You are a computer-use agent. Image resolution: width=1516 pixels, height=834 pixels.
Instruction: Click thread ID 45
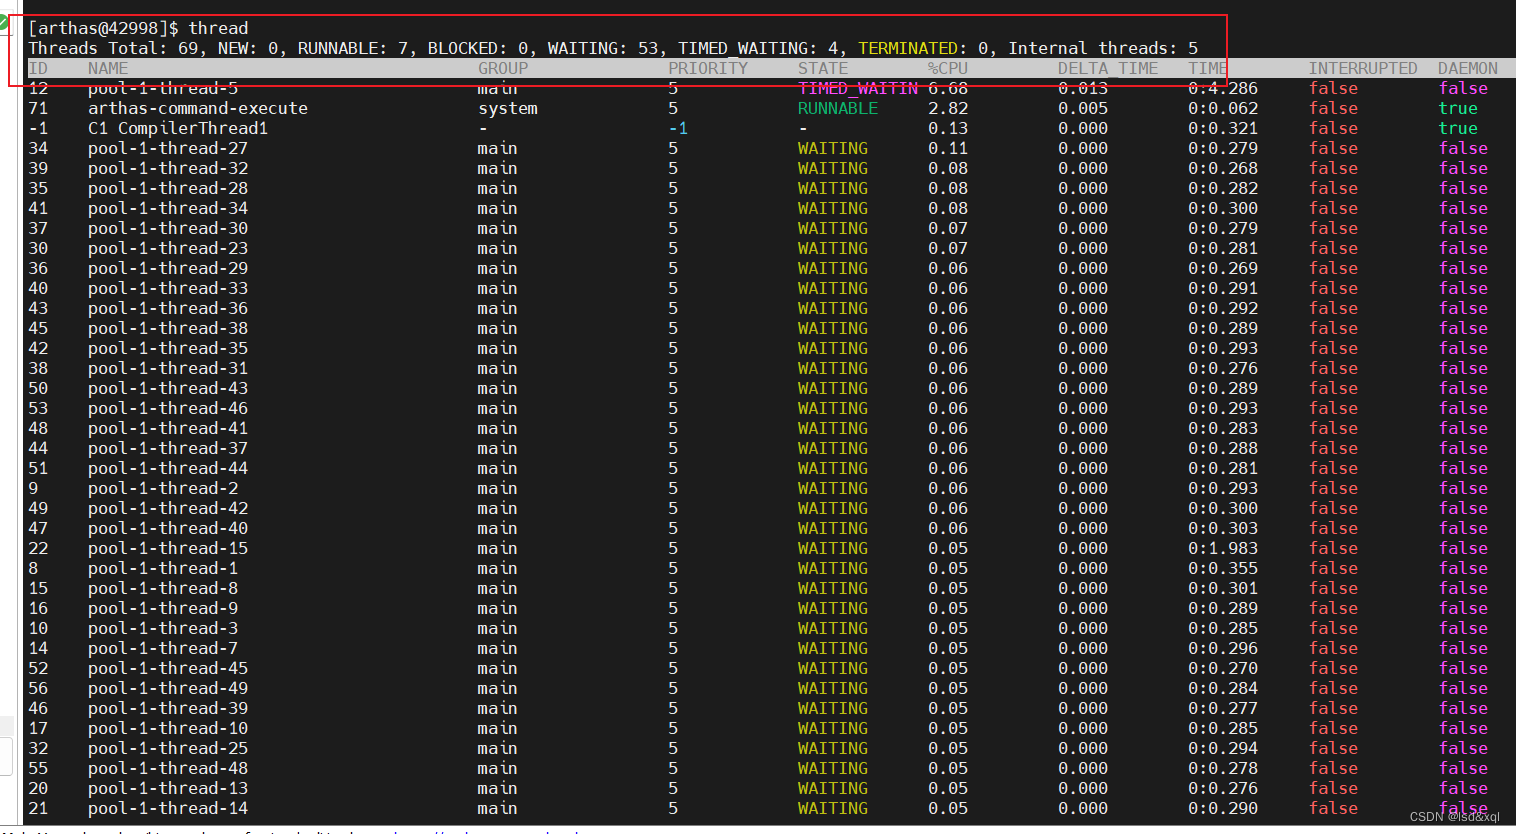pyautogui.click(x=38, y=328)
